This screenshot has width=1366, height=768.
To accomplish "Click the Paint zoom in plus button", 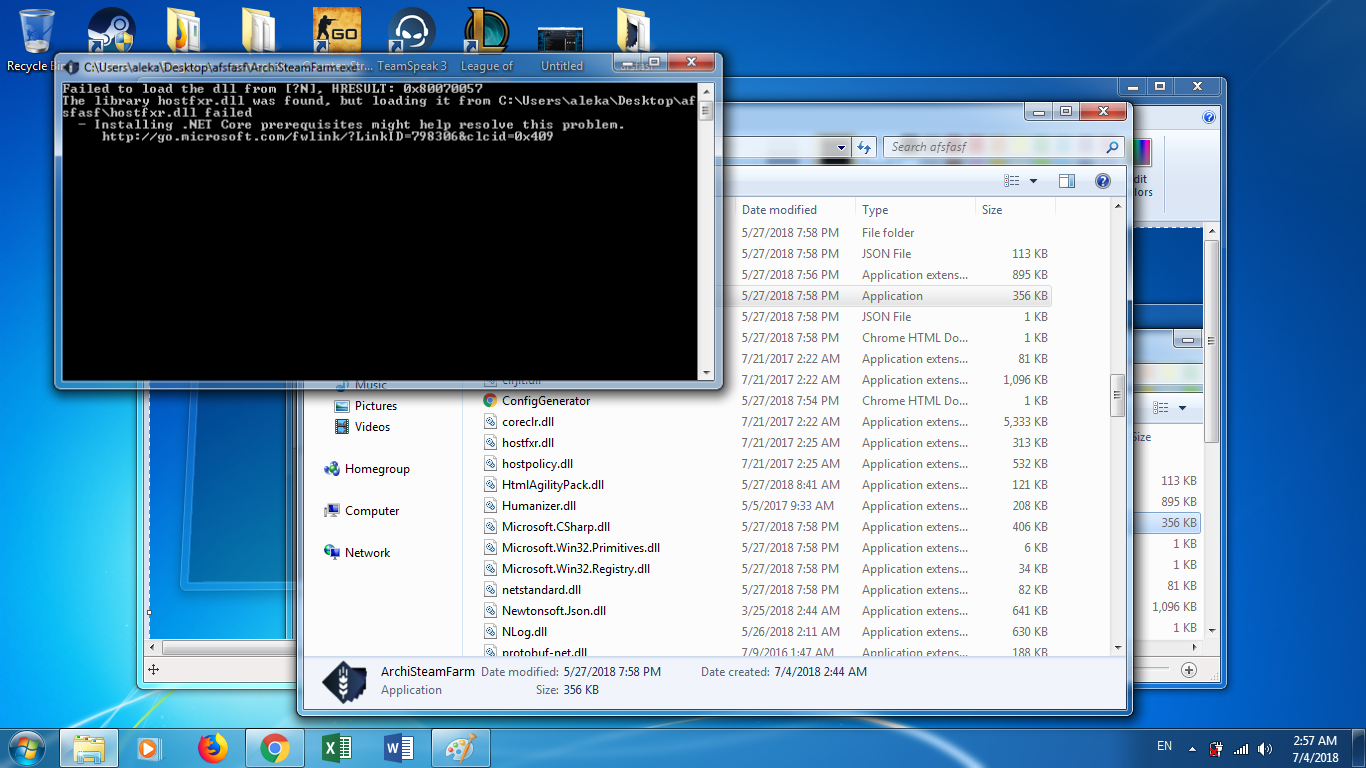I will point(1189,670).
